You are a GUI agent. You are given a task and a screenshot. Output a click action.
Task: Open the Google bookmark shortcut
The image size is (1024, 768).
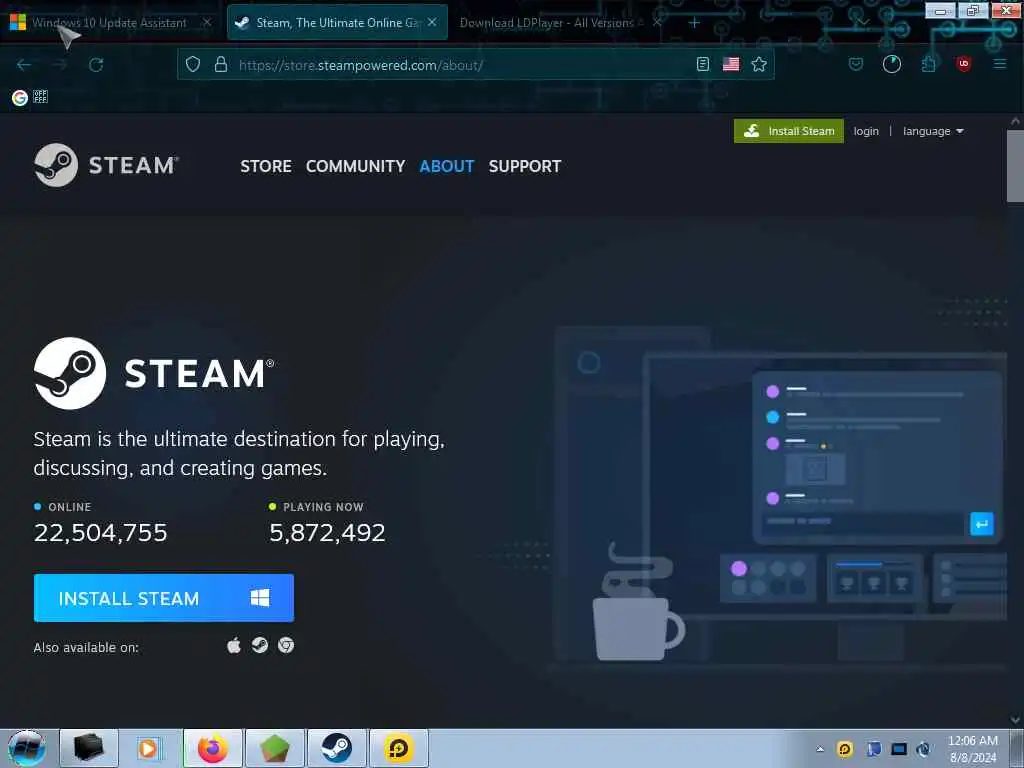click(20, 97)
